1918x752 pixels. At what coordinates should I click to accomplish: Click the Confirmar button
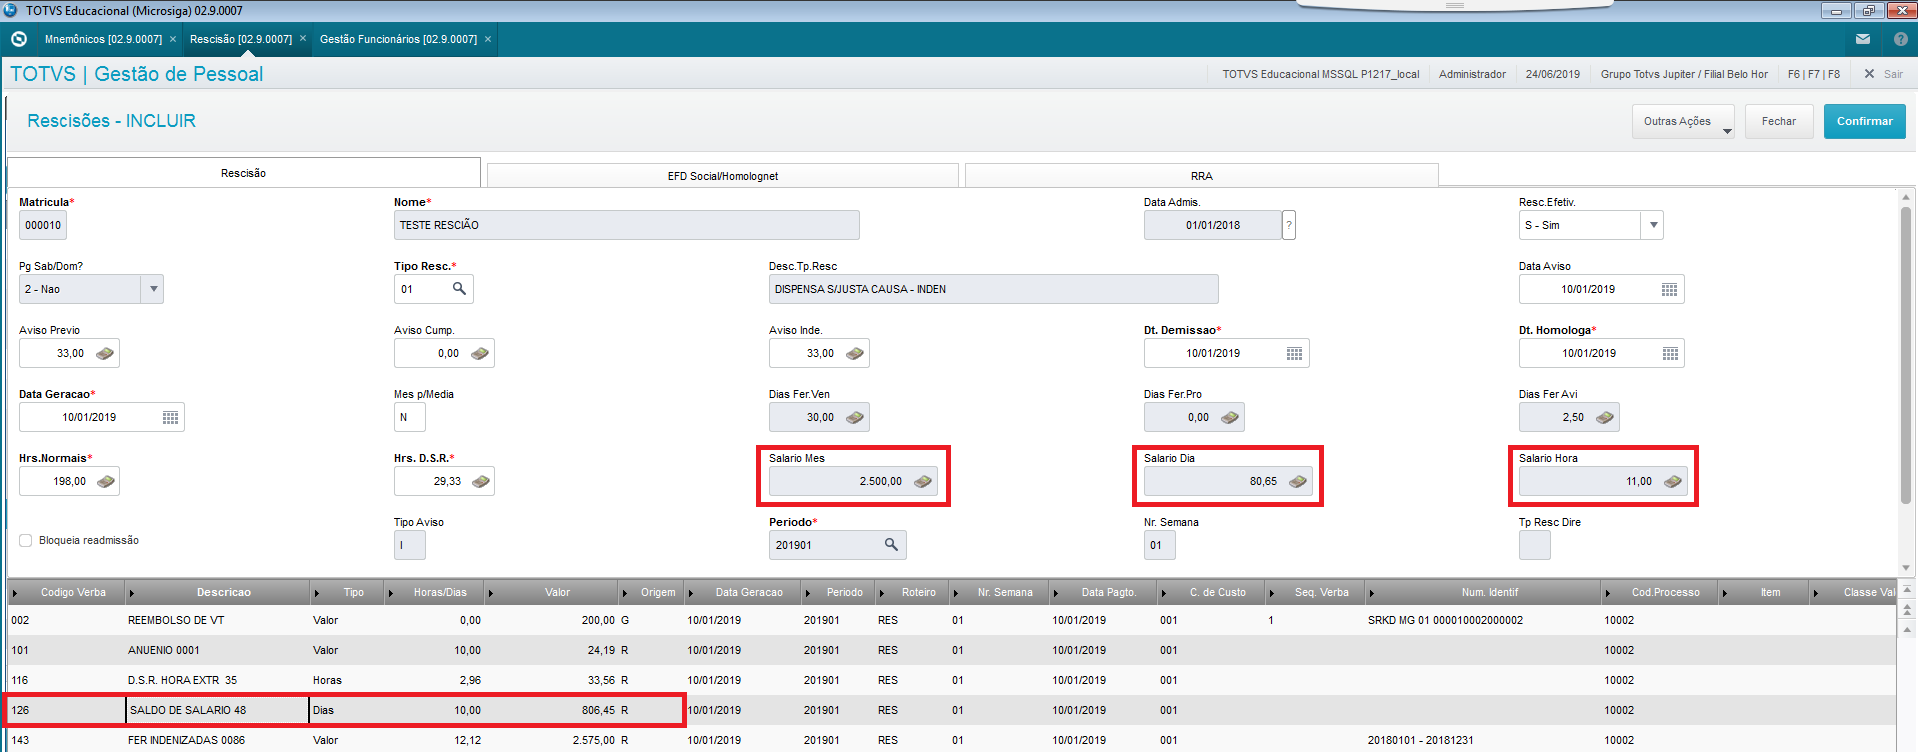(x=1864, y=121)
